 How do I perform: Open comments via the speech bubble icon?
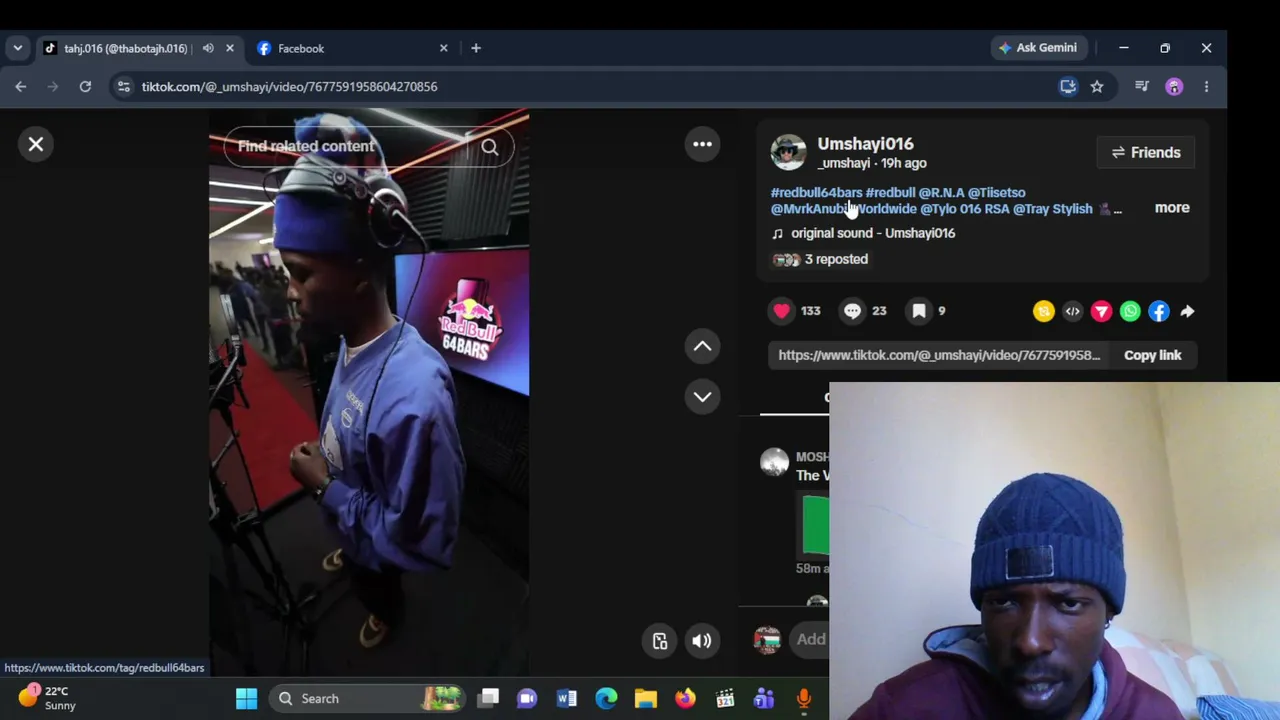pyautogui.click(x=852, y=311)
